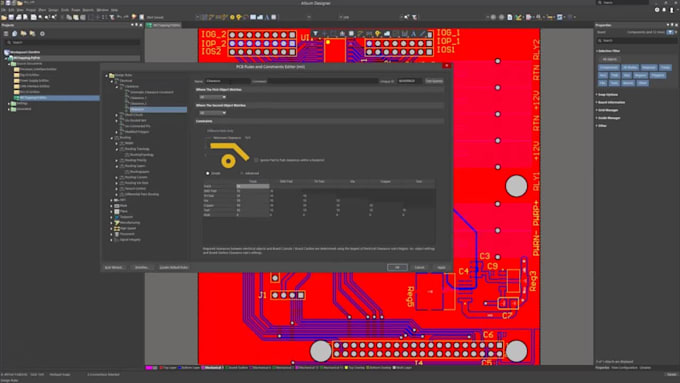Click the gear settings icon in Projects panel
Screen dimensions: 680x383
coord(42,33)
